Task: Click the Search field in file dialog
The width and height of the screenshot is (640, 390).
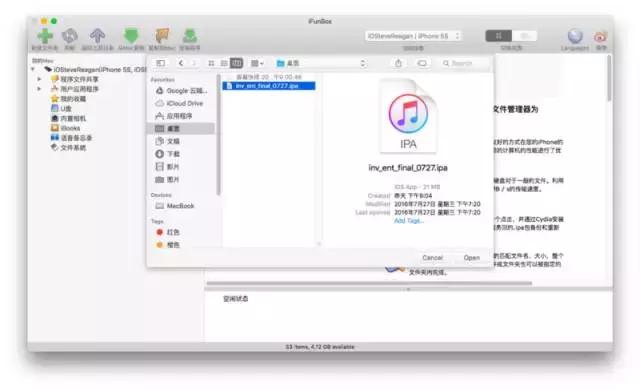Action: [x=464, y=63]
